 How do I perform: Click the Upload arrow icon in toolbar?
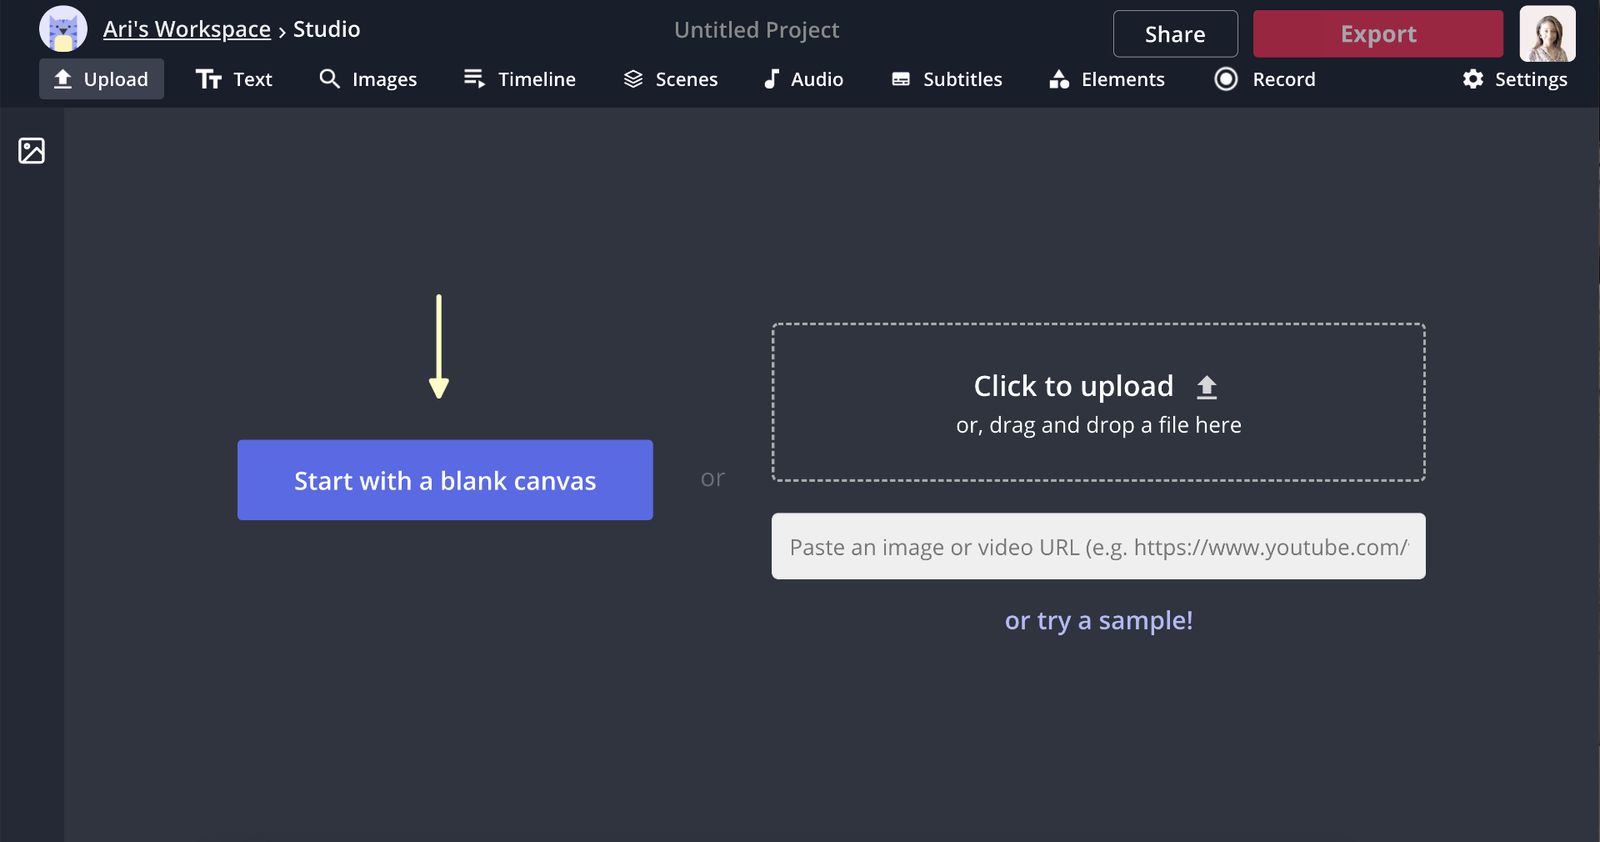tap(63, 79)
